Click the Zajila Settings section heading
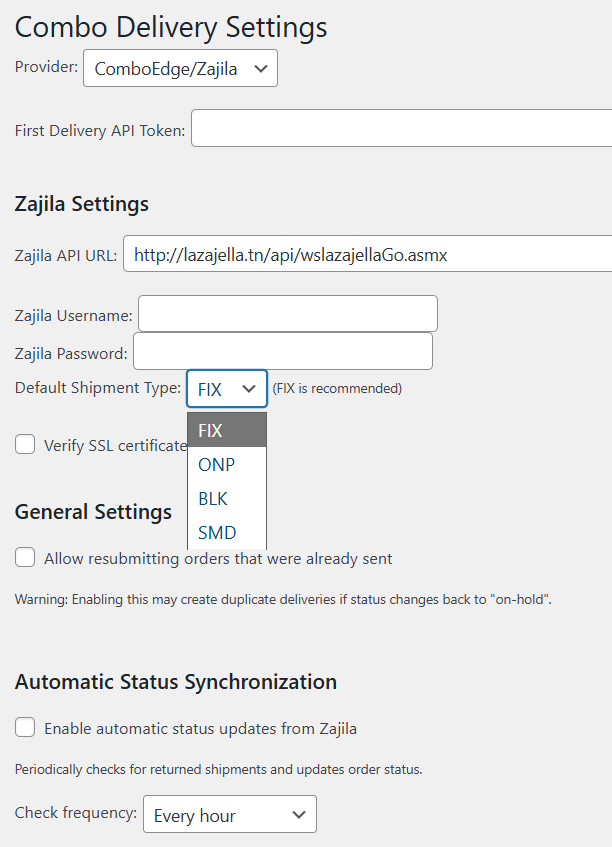 (x=82, y=203)
